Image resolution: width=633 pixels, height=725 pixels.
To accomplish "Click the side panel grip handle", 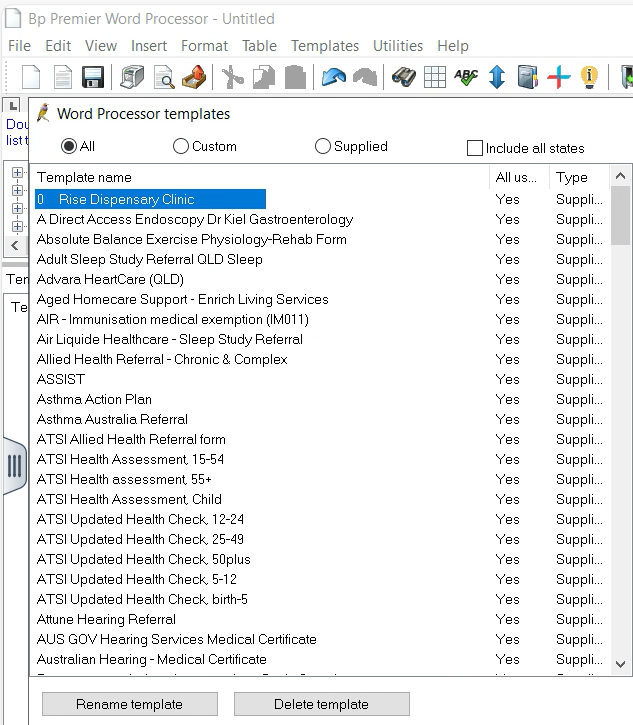I will 15,466.
